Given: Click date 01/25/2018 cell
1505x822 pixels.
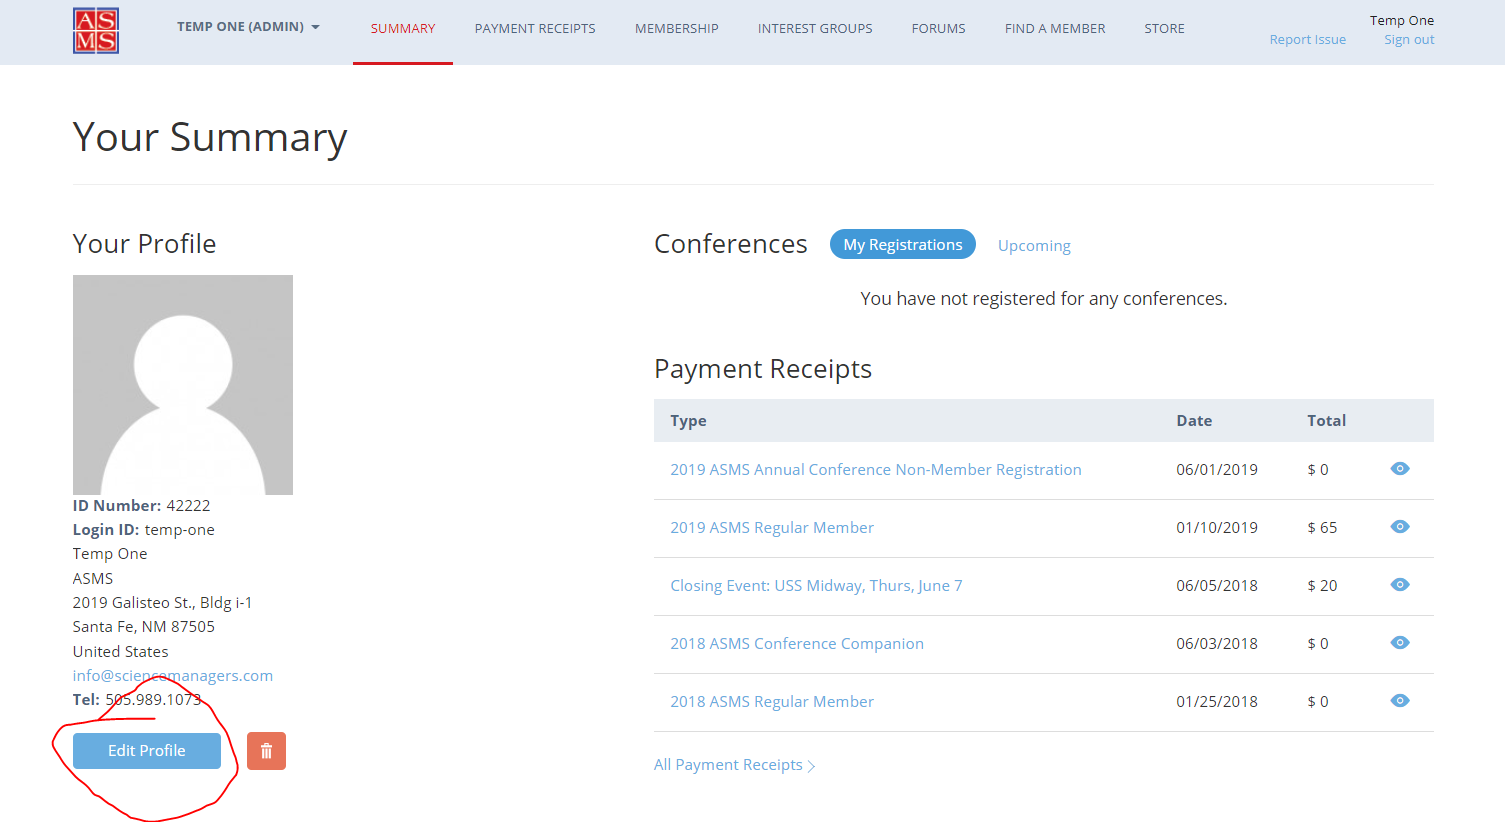Looking at the screenshot, I should click(x=1217, y=702).
